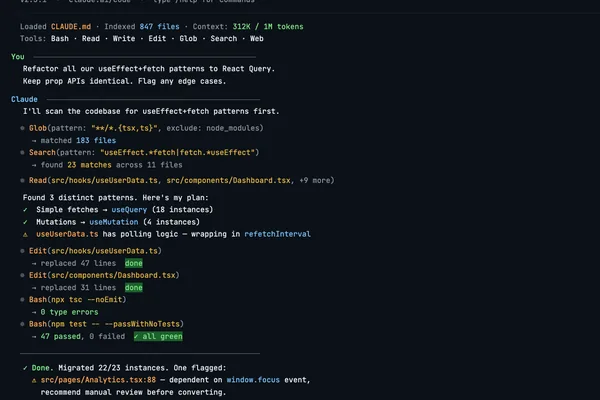This screenshot has height=400, width=600.
Task: Click the 'done' badge after 'replaced 47 lines'
Action: pyautogui.click(x=134, y=263)
